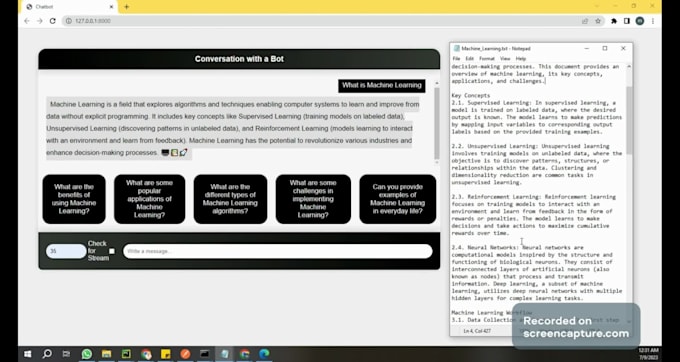Screen dimensions: 680x362
Task: Open the Windows Start menu
Action: tap(27, 354)
